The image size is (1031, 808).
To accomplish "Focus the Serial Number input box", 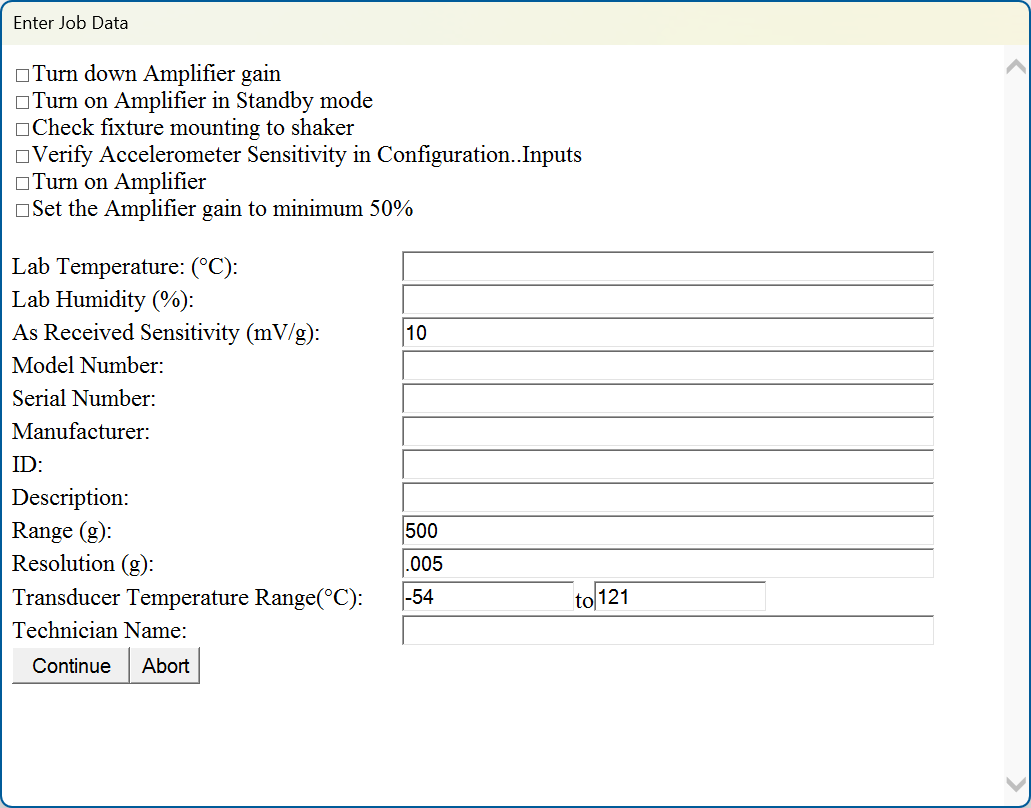I will coord(667,399).
